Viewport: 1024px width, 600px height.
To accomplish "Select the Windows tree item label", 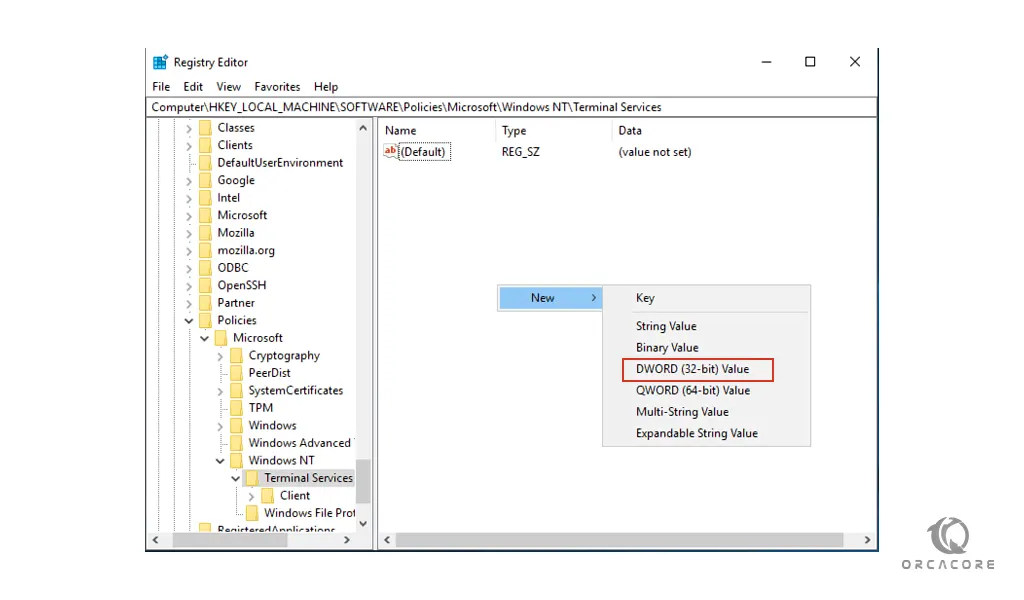I will [x=272, y=426].
